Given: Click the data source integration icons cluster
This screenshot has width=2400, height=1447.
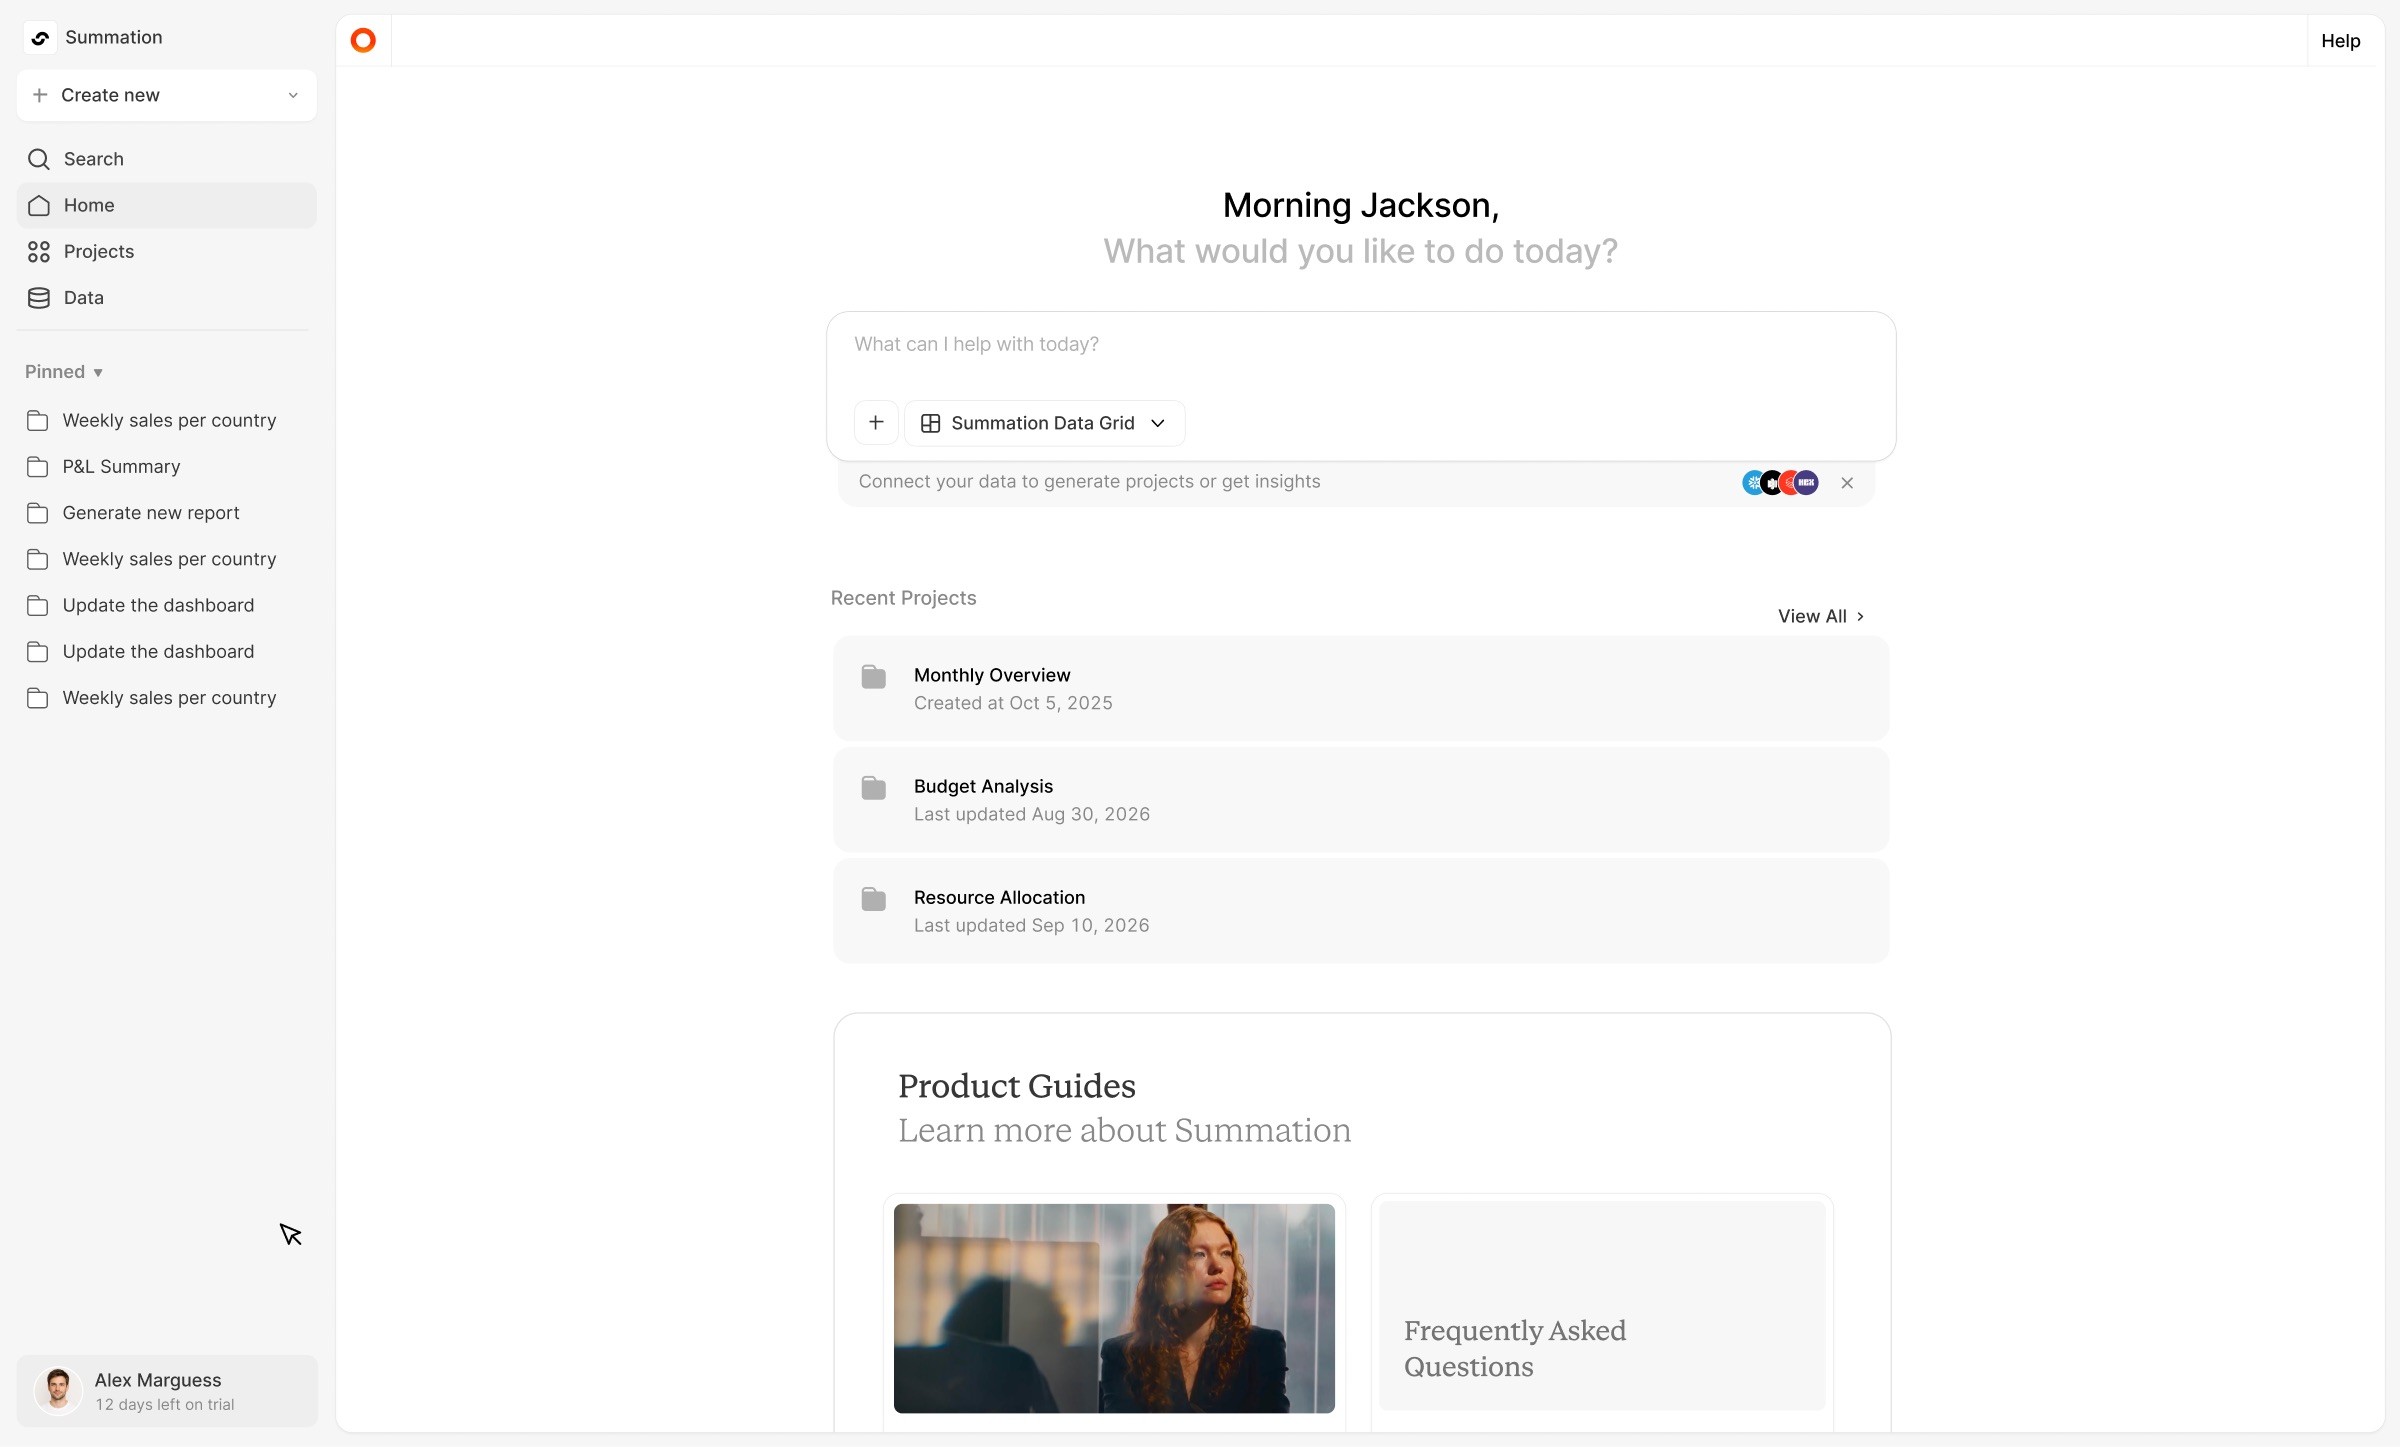Looking at the screenshot, I should [1780, 483].
